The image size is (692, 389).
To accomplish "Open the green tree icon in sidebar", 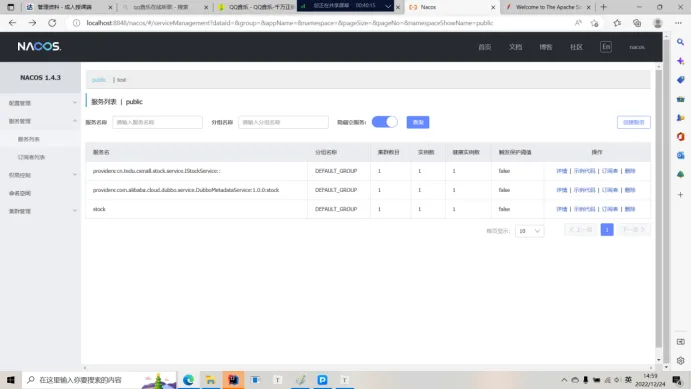I will pos(681,174).
